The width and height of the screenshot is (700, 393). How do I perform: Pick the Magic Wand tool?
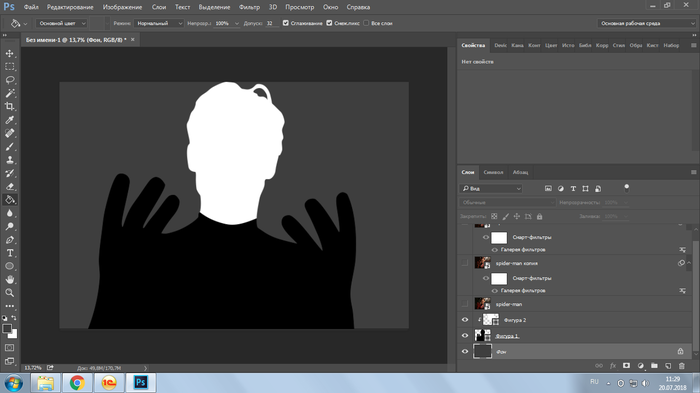tap(9, 93)
